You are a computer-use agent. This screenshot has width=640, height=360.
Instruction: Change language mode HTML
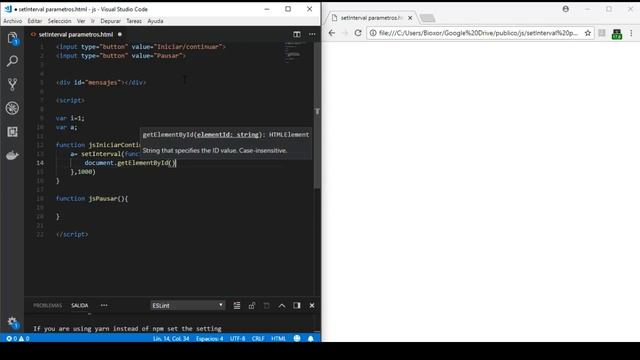tap(278, 338)
